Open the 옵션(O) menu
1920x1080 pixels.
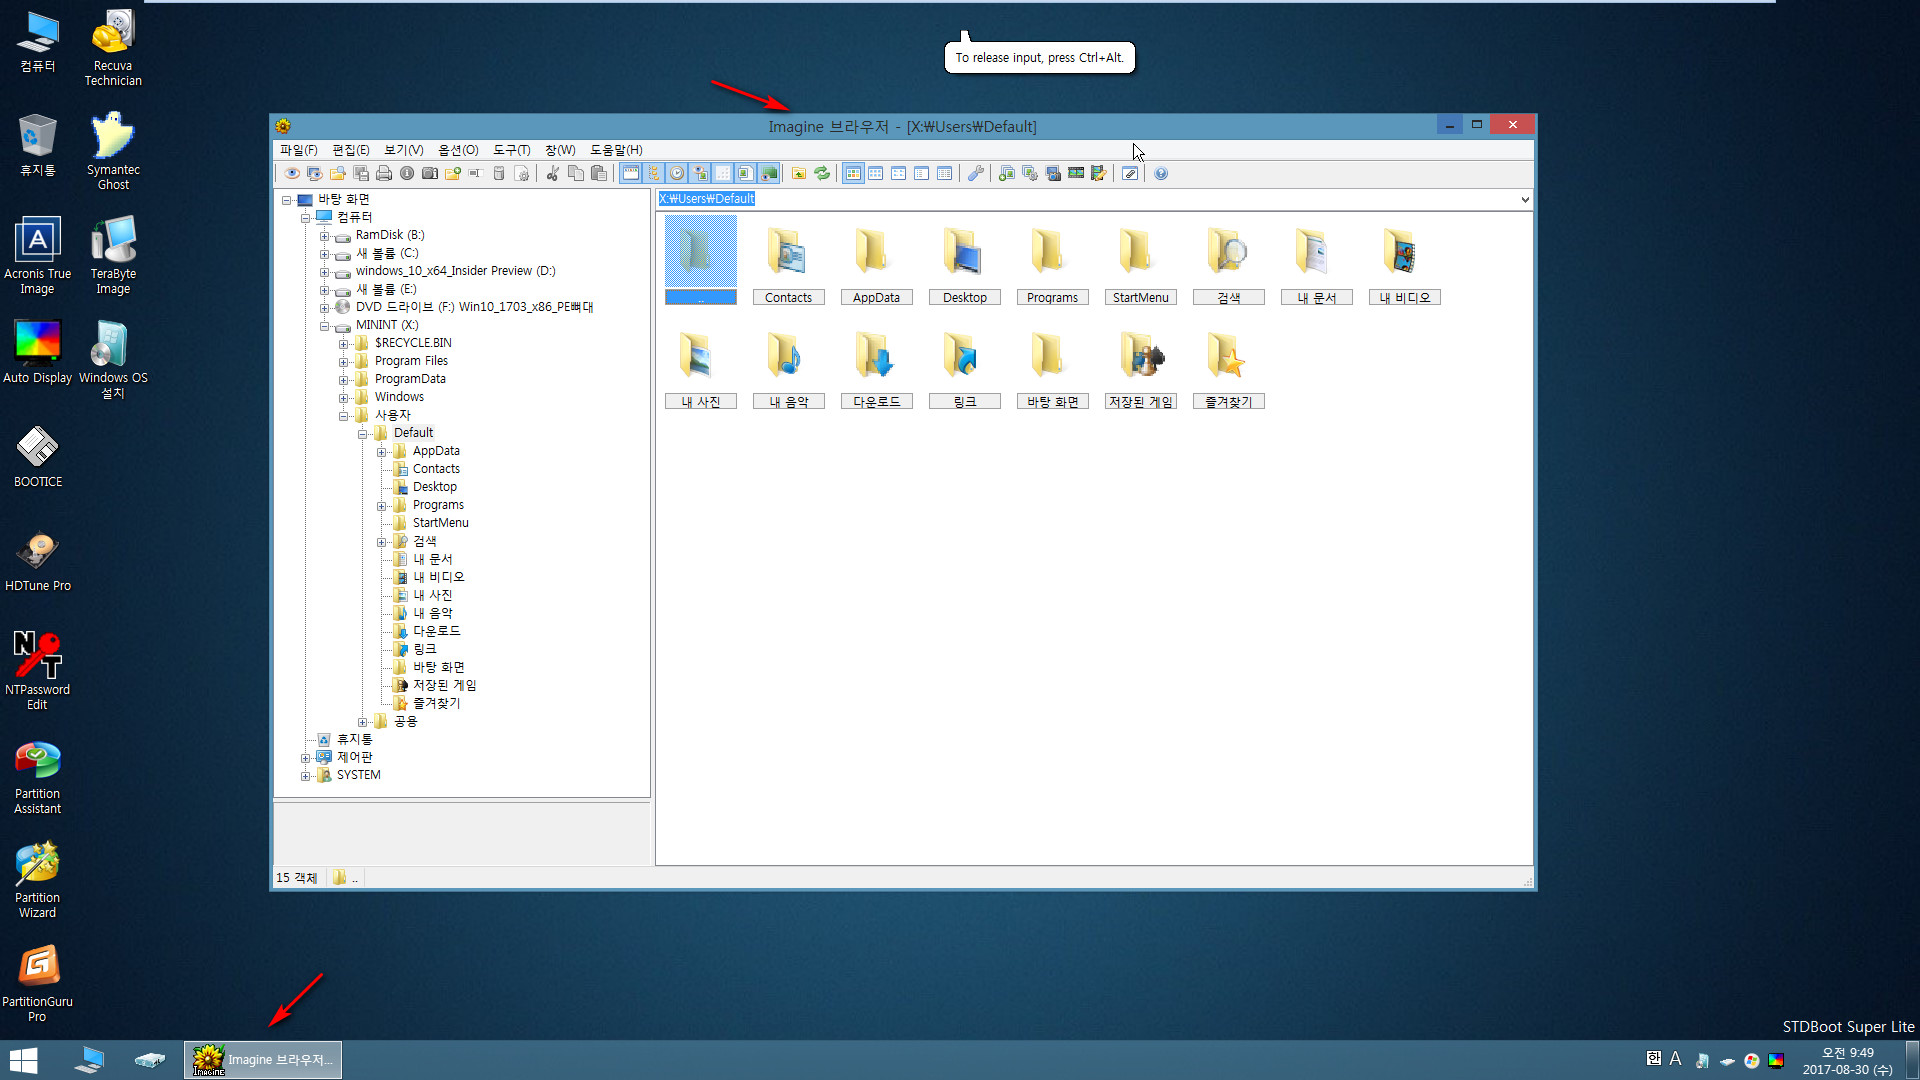coord(458,150)
